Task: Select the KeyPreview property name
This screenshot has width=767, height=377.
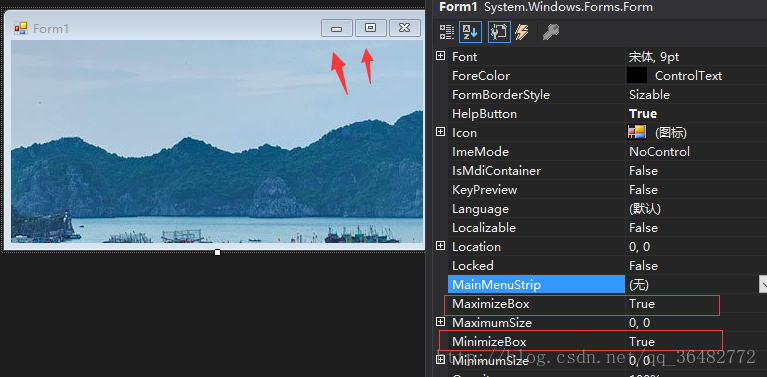Action: (485, 190)
